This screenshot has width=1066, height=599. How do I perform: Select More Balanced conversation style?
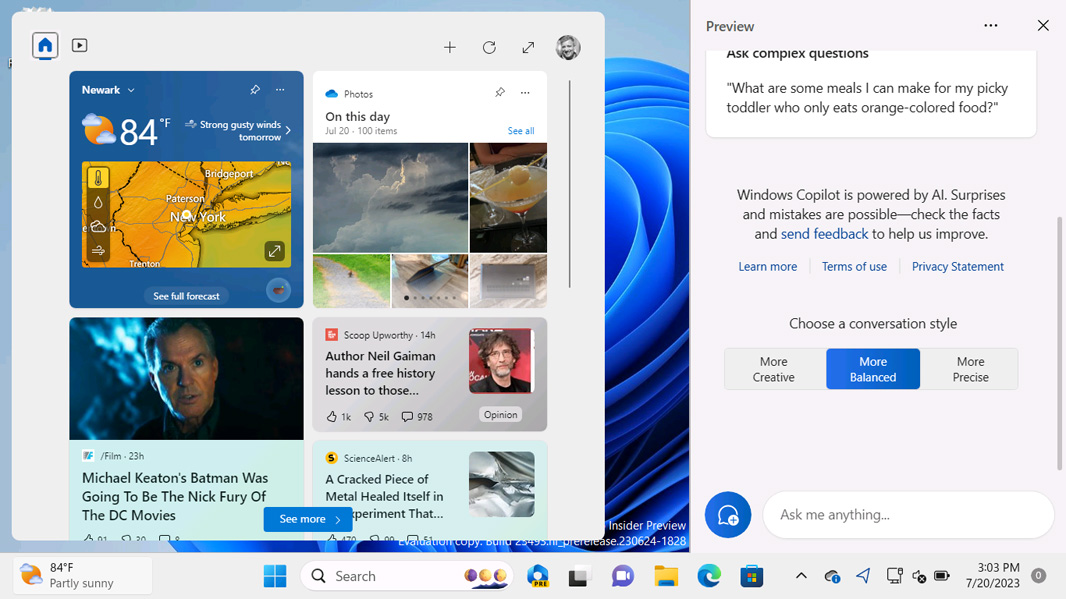(872, 369)
